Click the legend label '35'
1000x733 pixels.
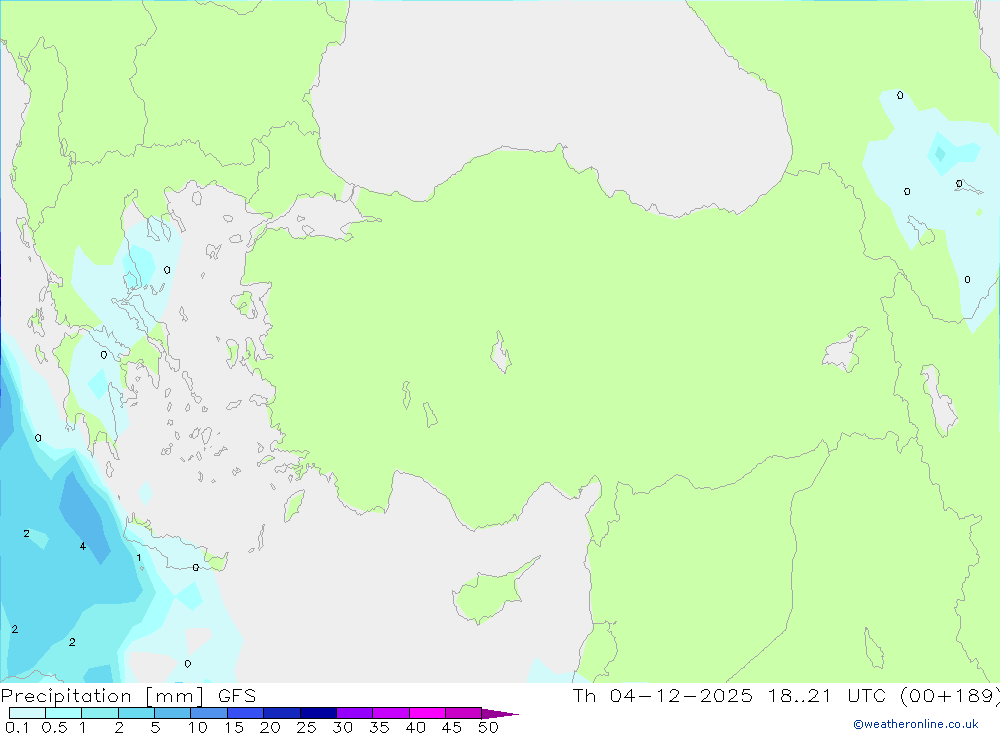[x=379, y=727]
